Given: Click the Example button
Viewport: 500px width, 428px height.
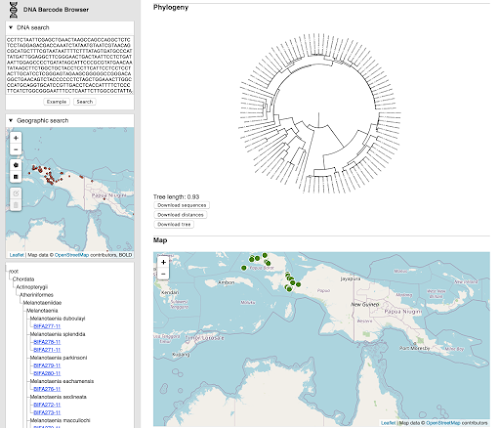Looking at the screenshot, I should pyautogui.click(x=56, y=102).
